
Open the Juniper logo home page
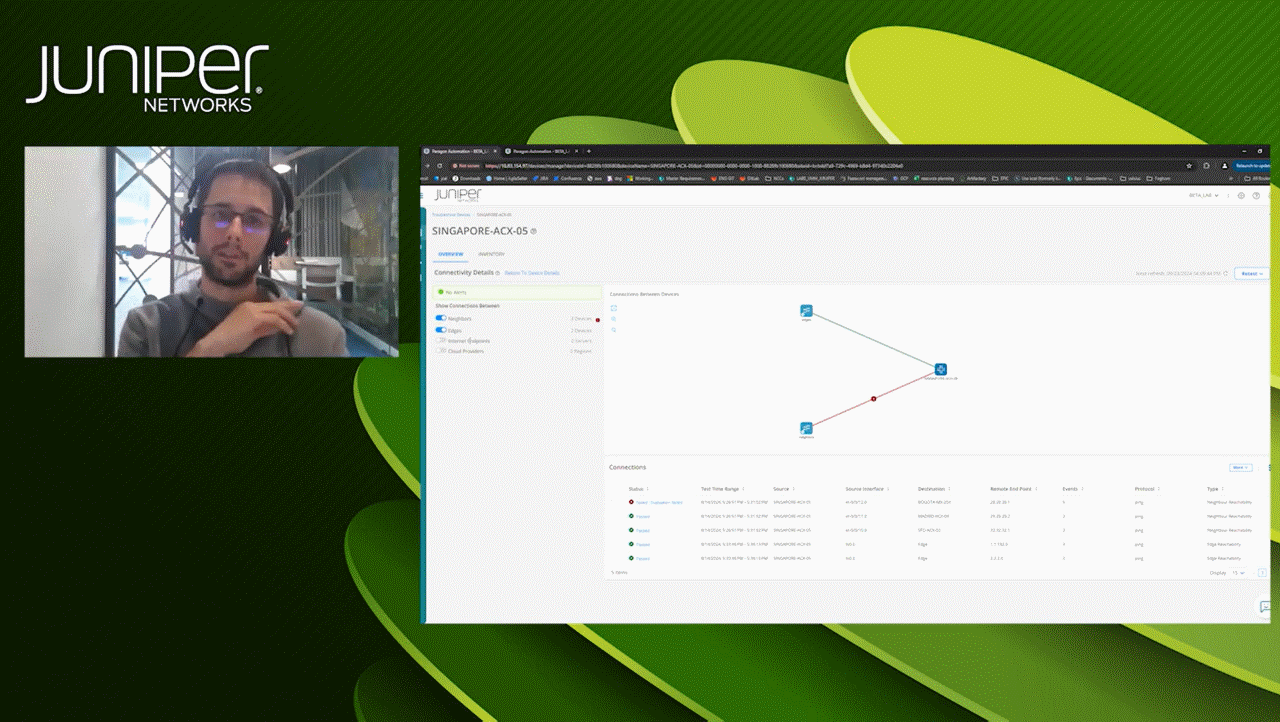click(458, 195)
